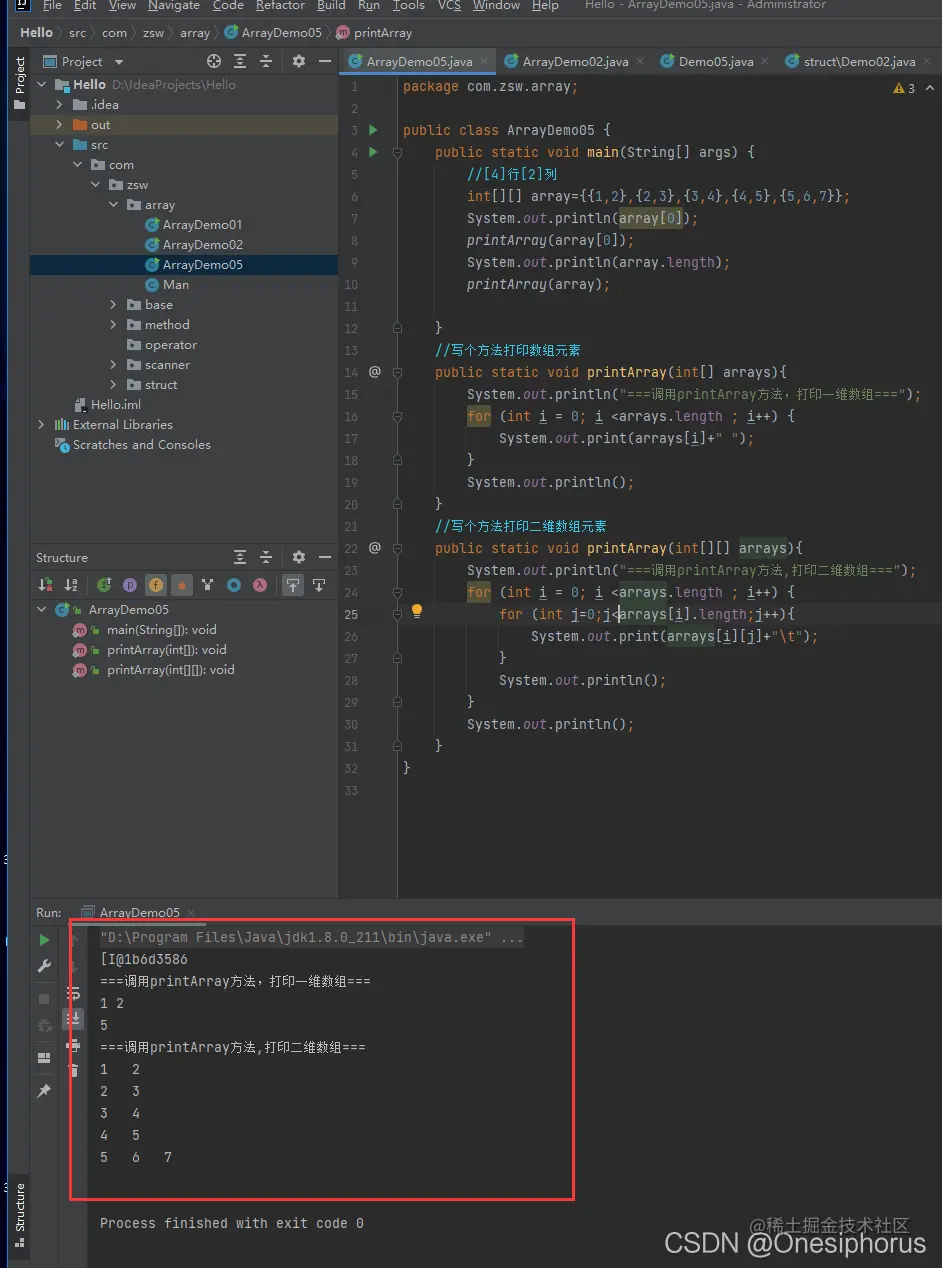This screenshot has height=1268, width=942.
Task: Click green Rerun icon in Run panel
Action: tap(44, 940)
